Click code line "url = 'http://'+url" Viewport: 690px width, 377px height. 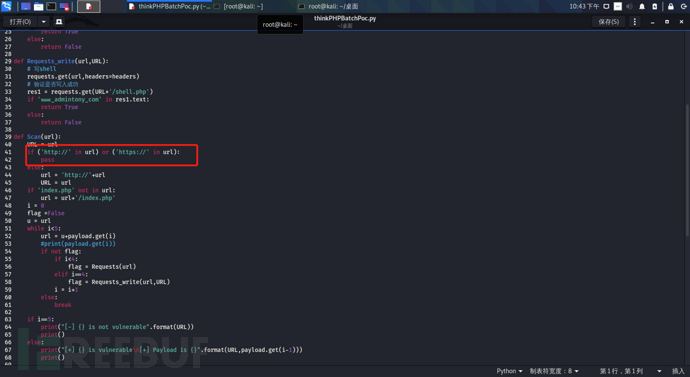pyautogui.click(x=73, y=175)
